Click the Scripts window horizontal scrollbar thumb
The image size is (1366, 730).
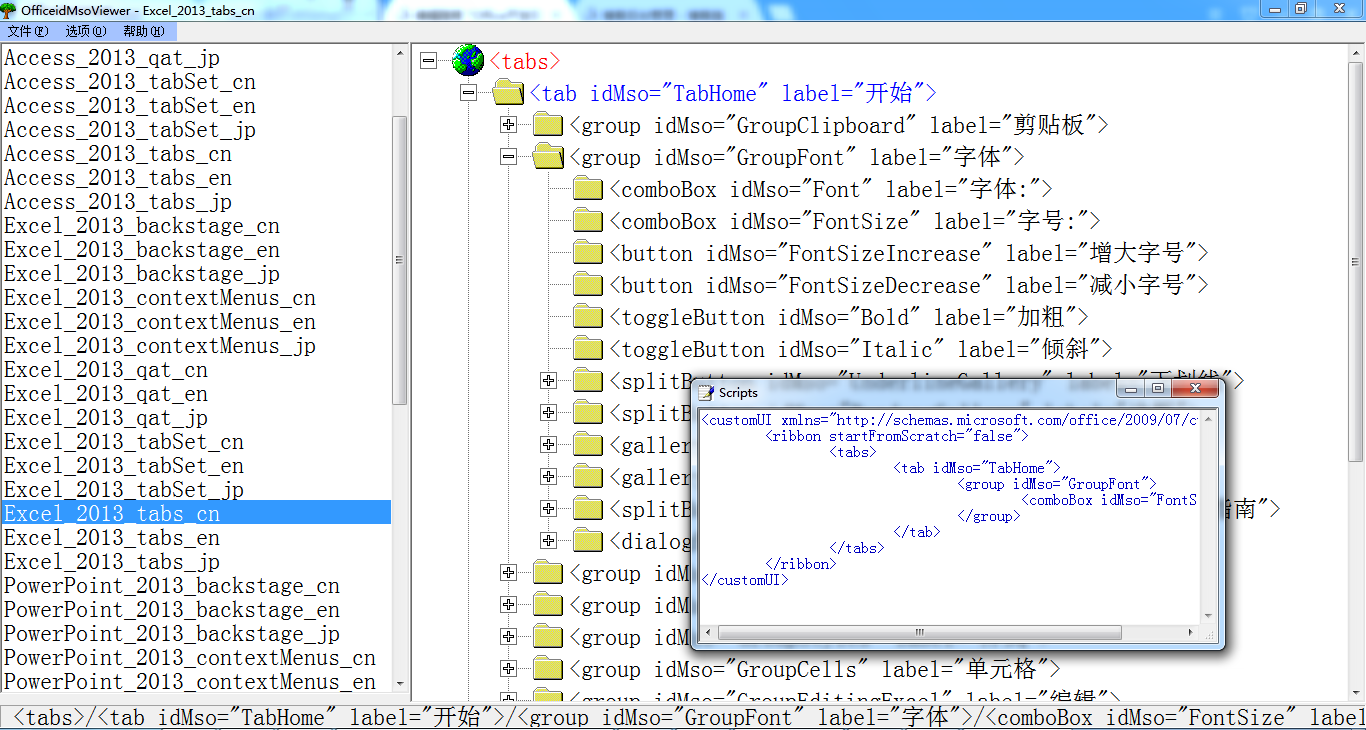click(x=920, y=633)
